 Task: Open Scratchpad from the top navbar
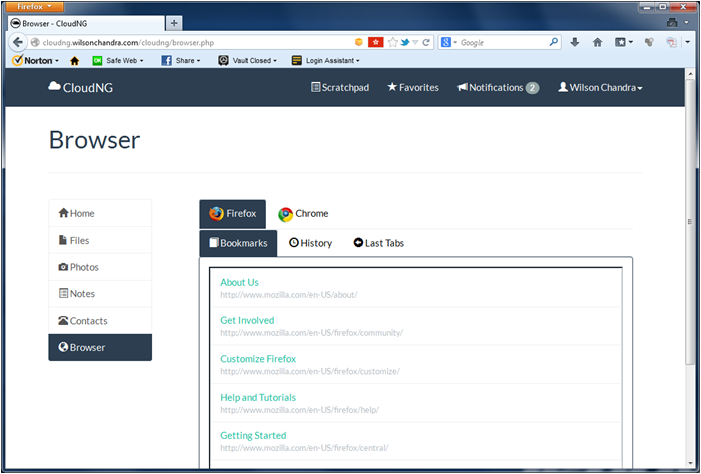point(340,87)
